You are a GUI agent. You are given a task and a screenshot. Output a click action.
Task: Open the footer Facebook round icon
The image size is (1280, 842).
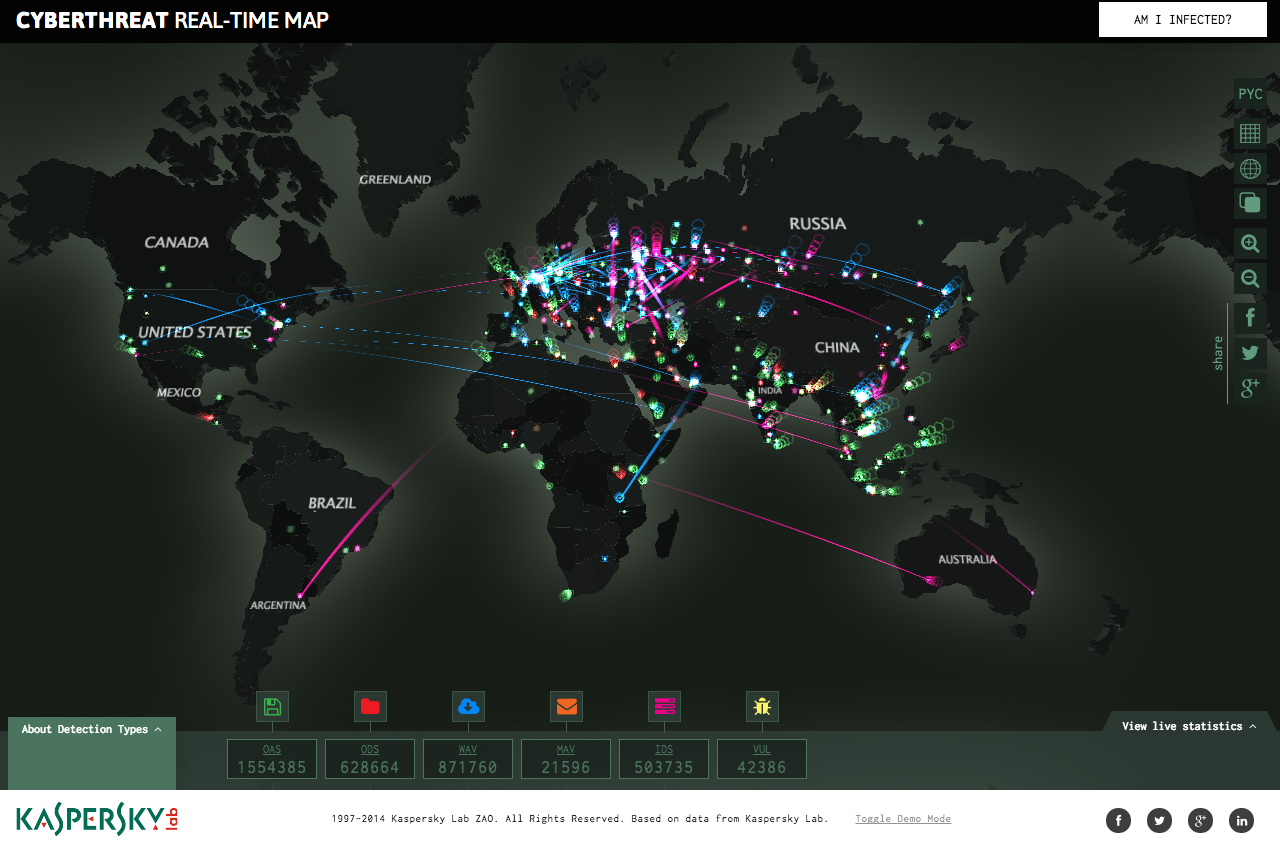tap(1118, 820)
